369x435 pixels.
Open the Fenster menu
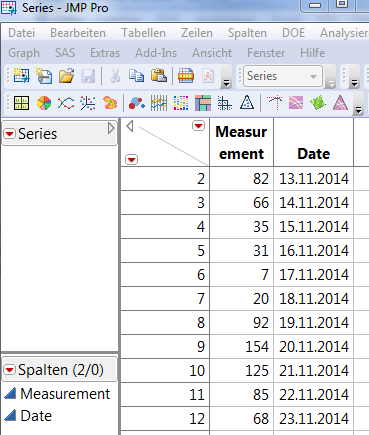pyautogui.click(x=266, y=53)
